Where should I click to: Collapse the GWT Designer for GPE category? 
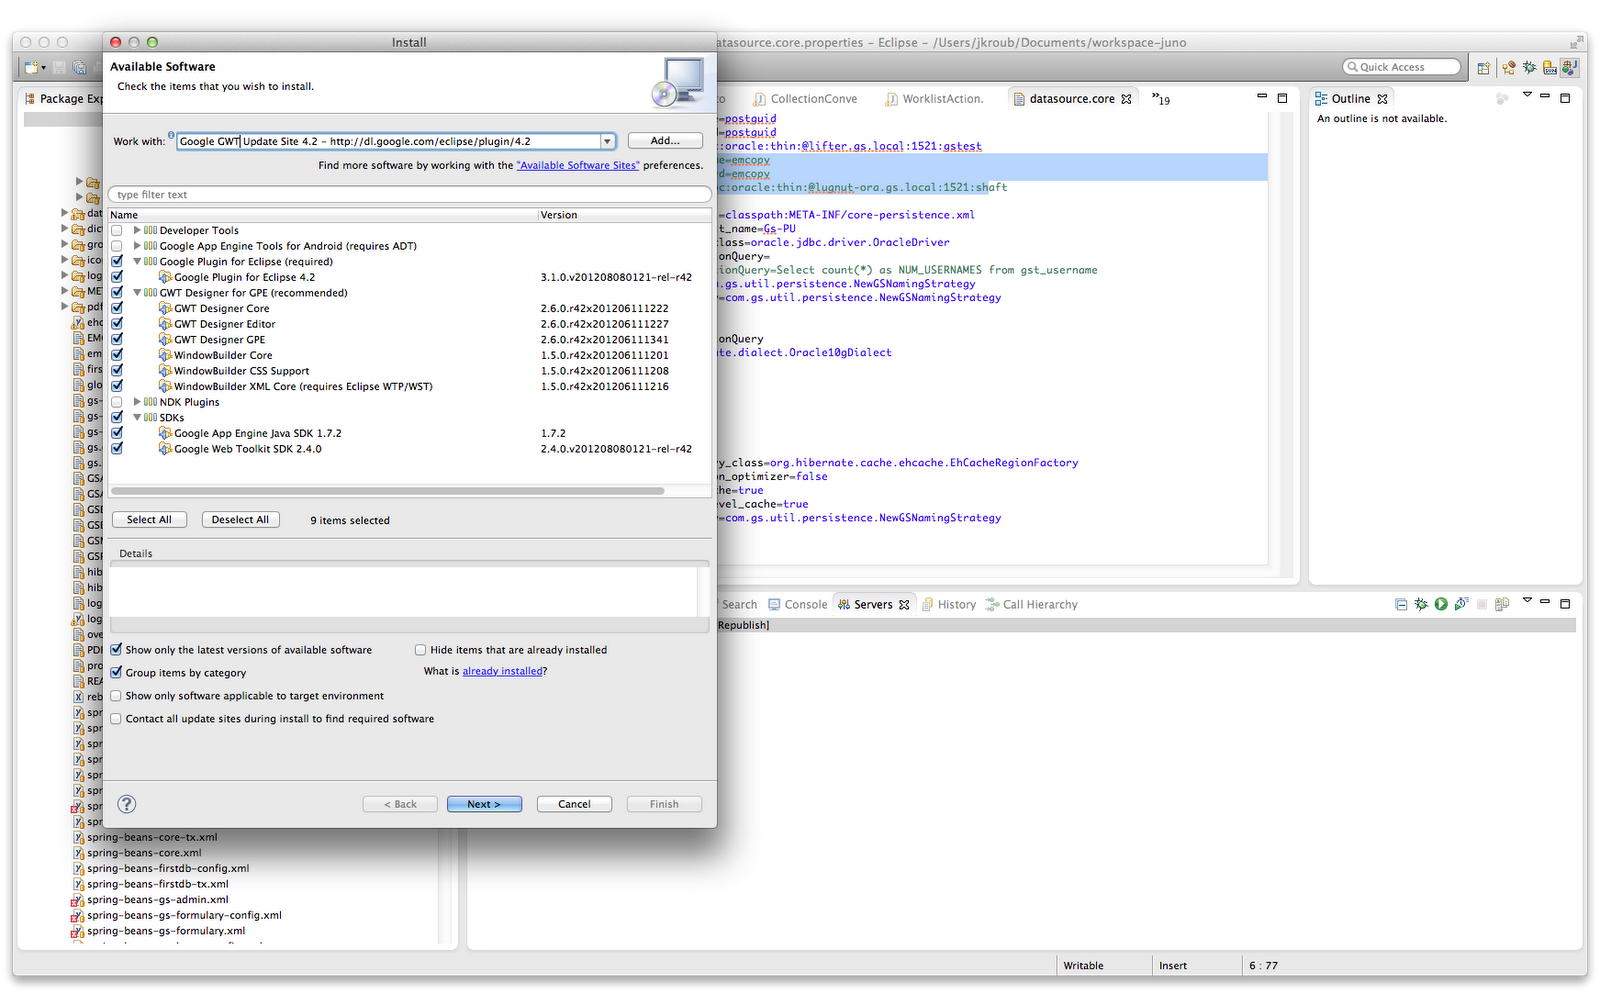(x=137, y=292)
